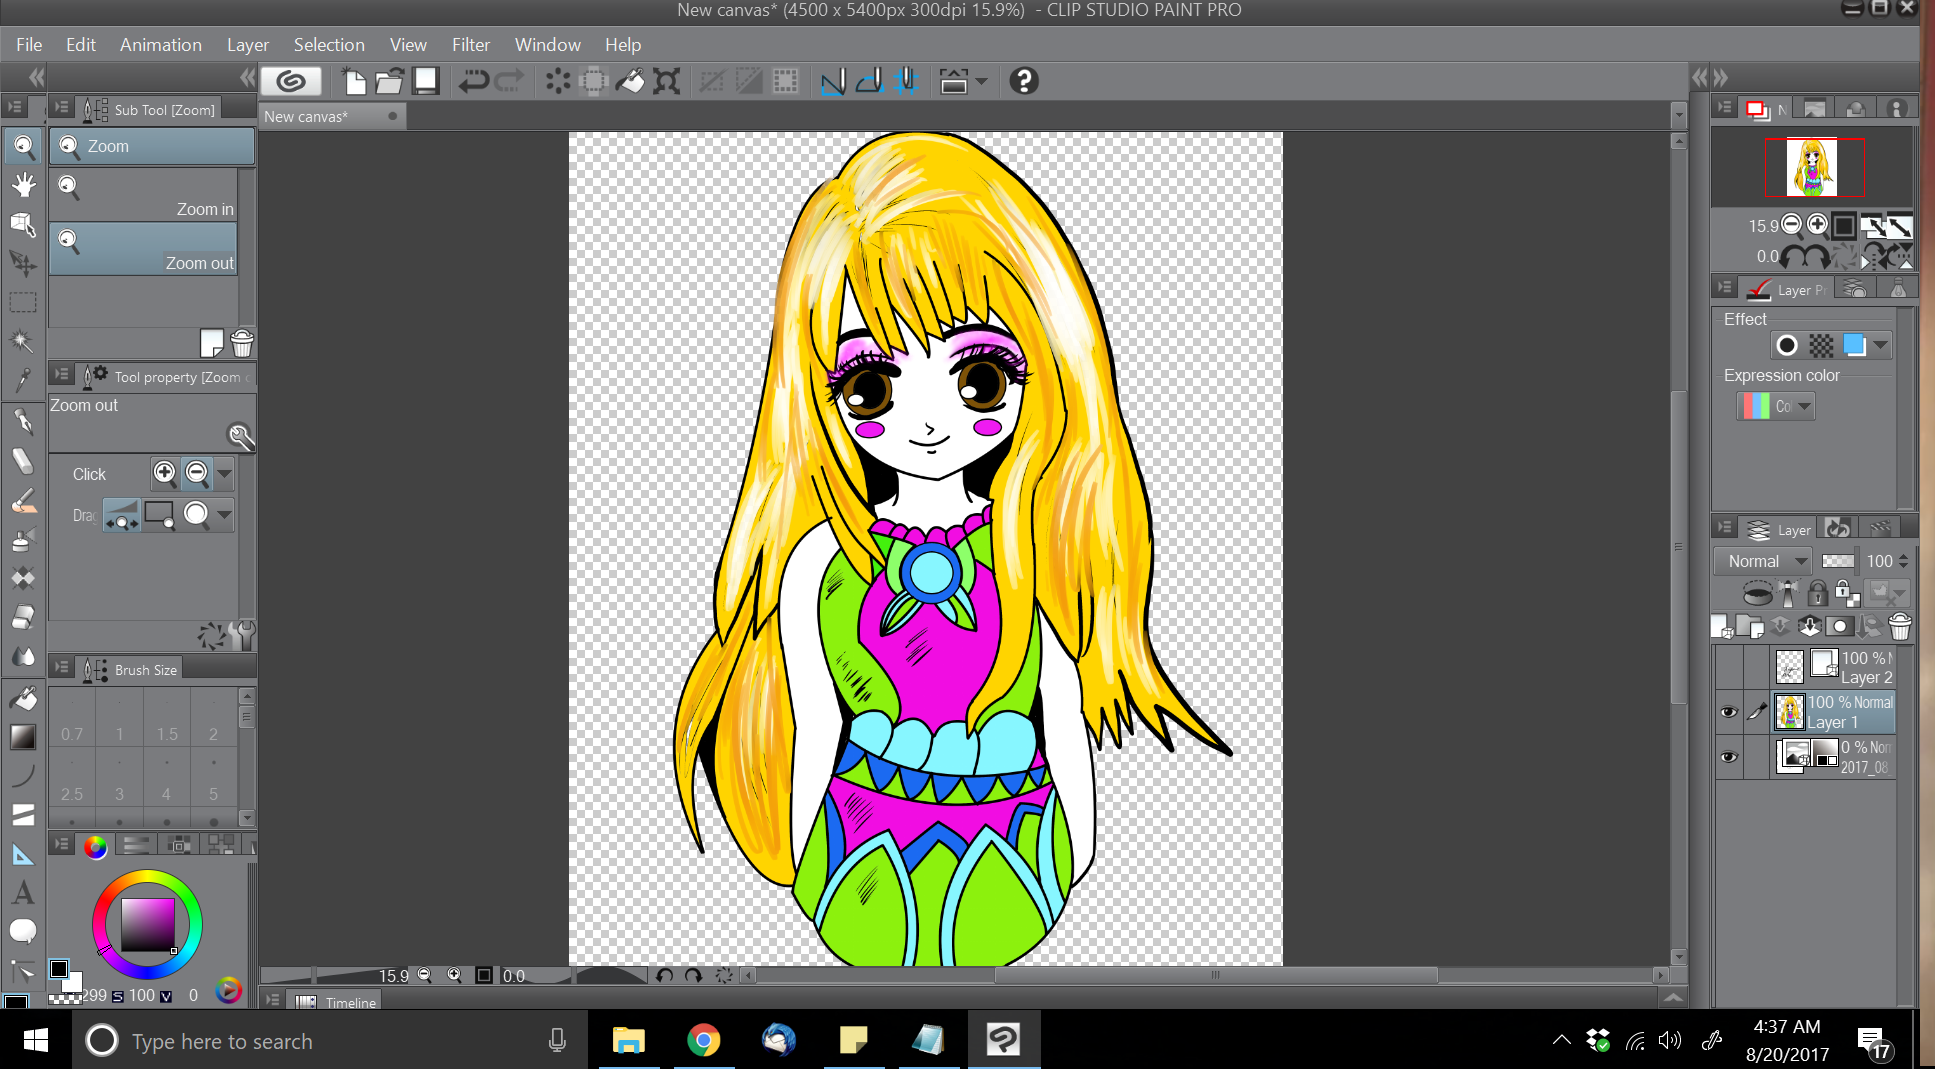Click the New file toolbar icon
This screenshot has width=1935, height=1069.
point(353,81)
